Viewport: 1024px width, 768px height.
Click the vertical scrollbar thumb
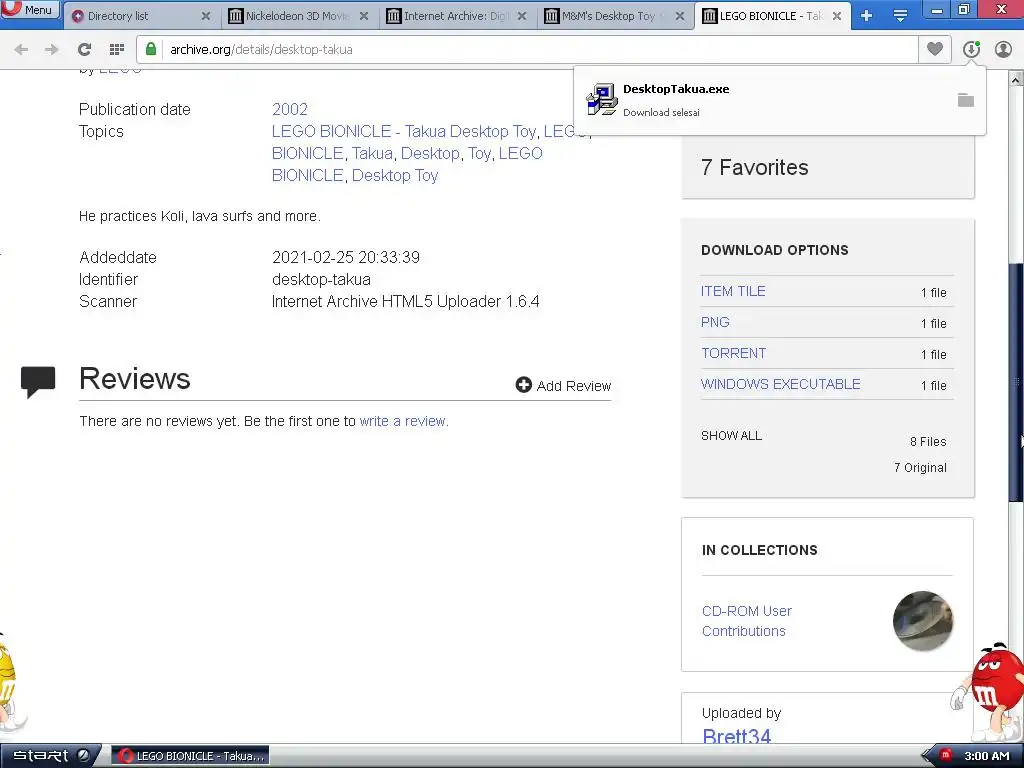tap(1016, 382)
